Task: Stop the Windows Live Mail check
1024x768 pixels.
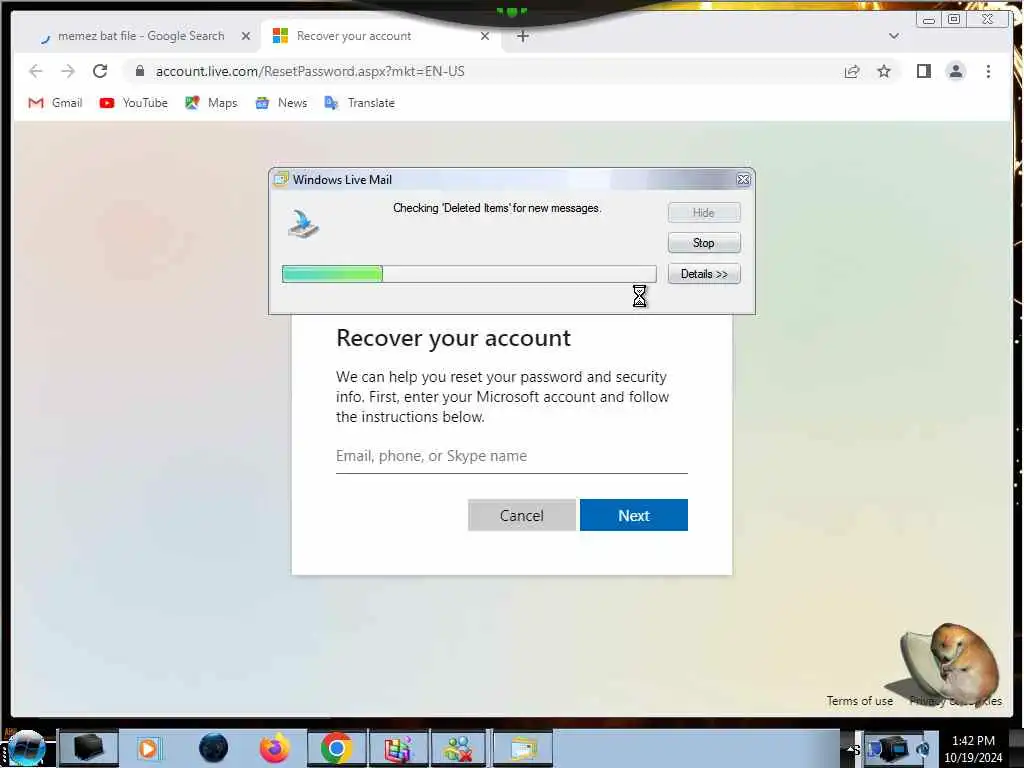Action: point(704,243)
